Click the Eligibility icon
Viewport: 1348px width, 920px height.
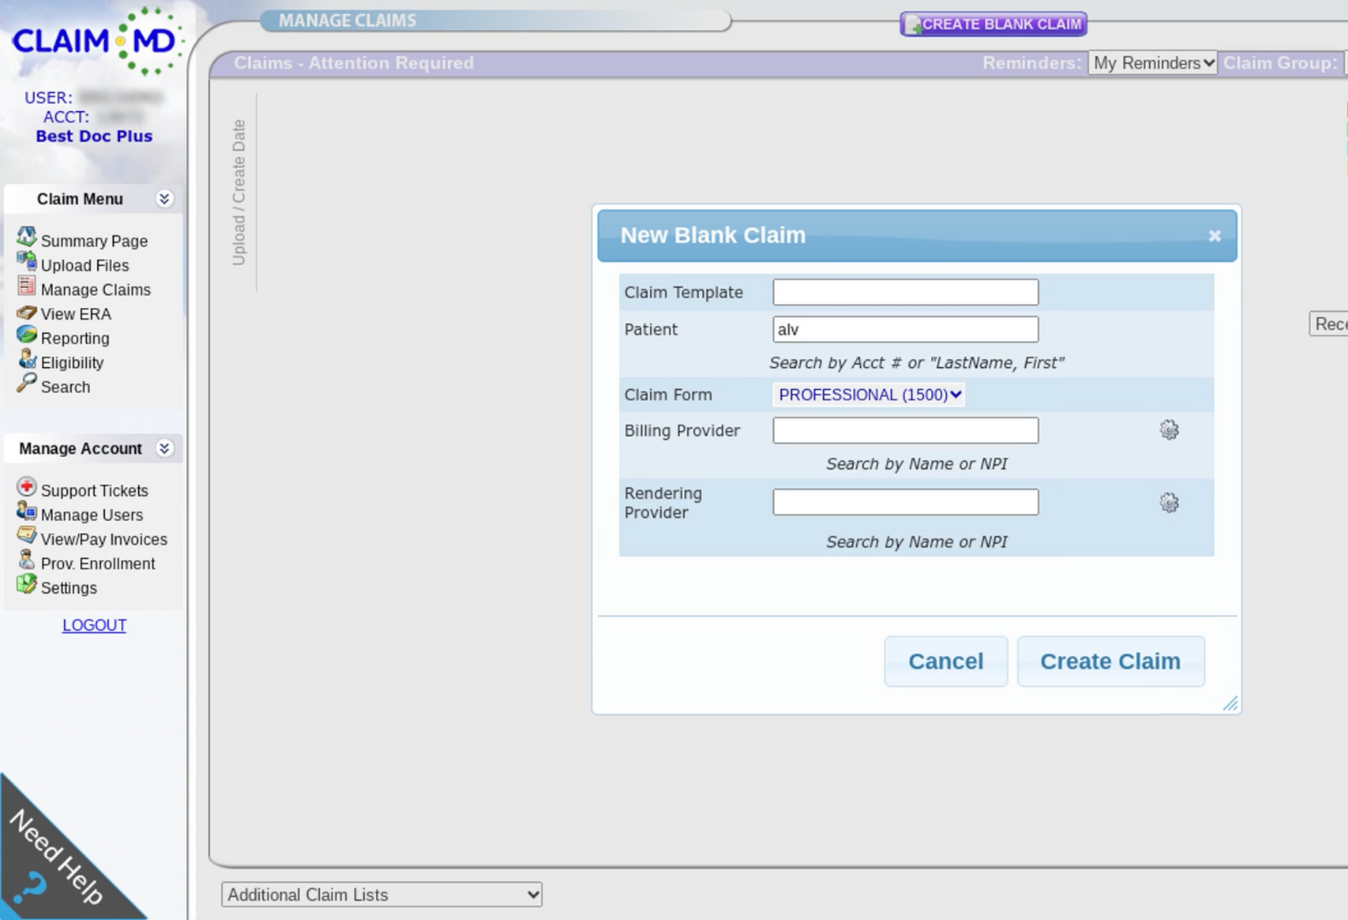click(26, 360)
